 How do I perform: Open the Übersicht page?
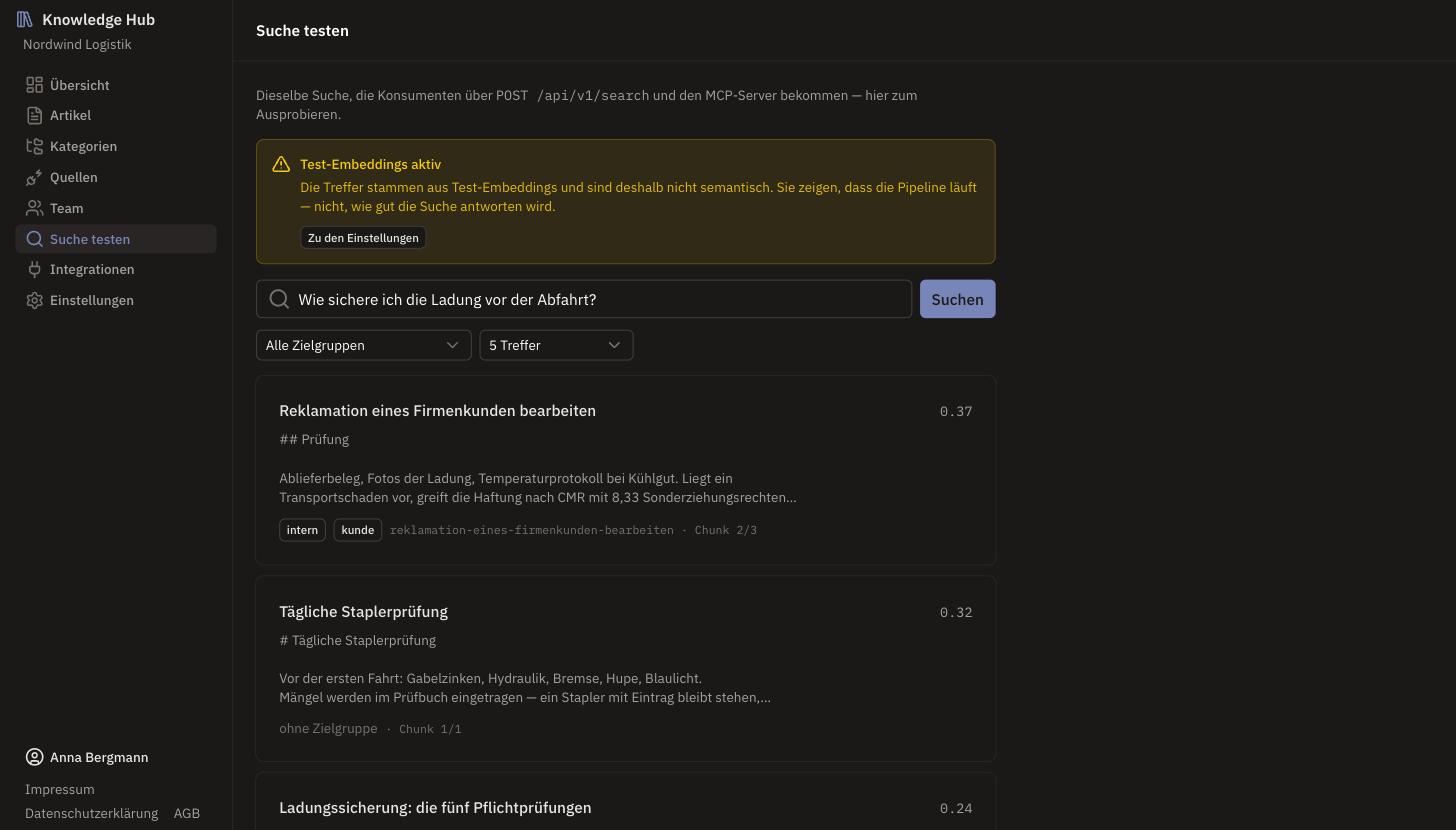pyautogui.click(x=116, y=85)
